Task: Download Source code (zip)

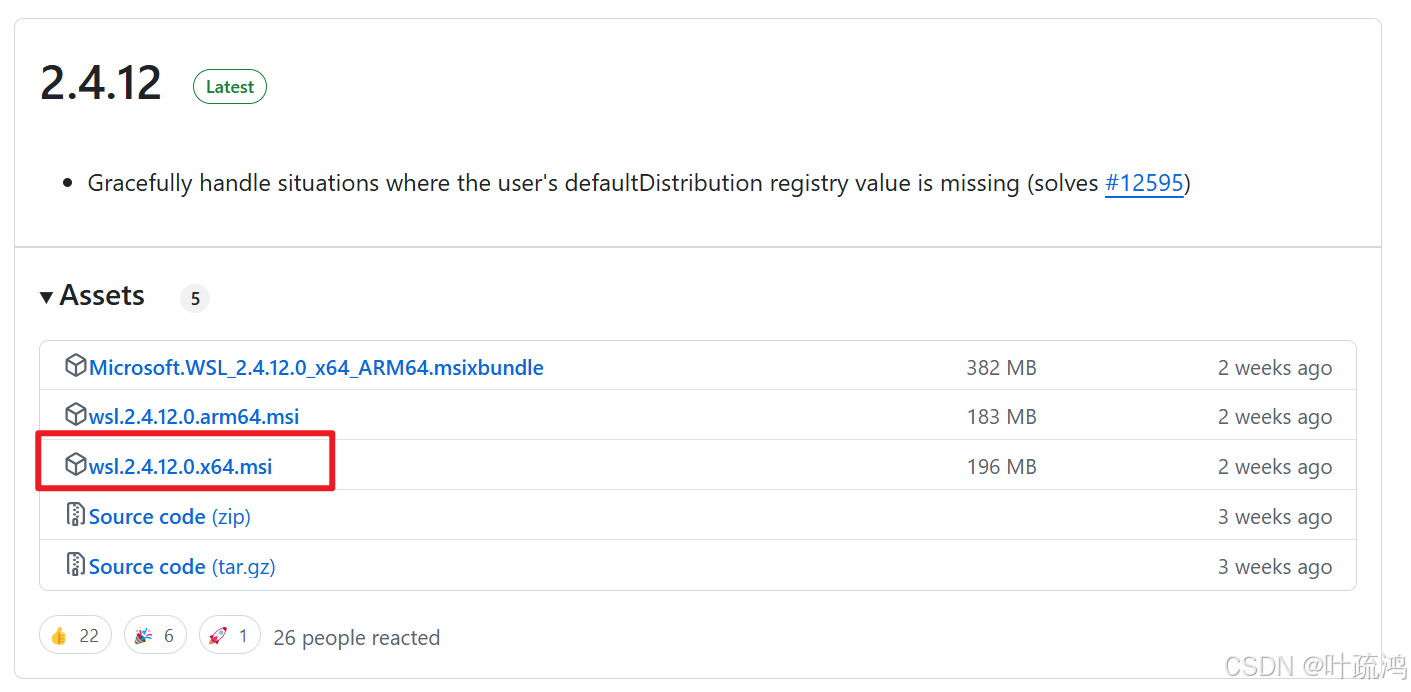Action: (x=169, y=517)
